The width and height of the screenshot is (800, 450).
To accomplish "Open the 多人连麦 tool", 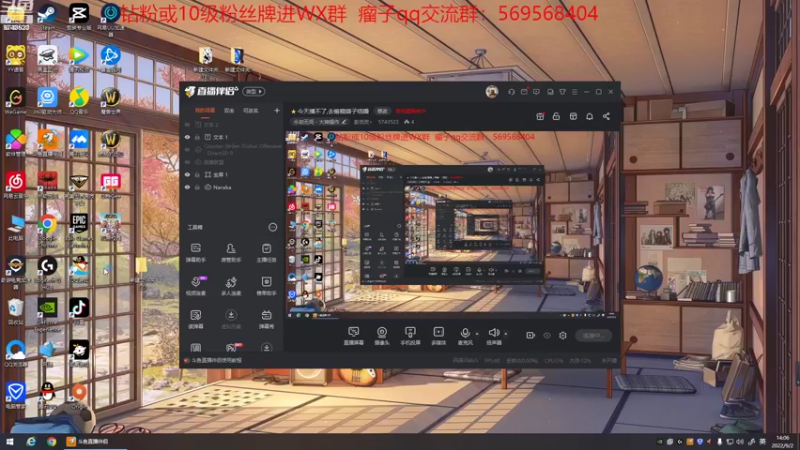I will pos(231,286).
